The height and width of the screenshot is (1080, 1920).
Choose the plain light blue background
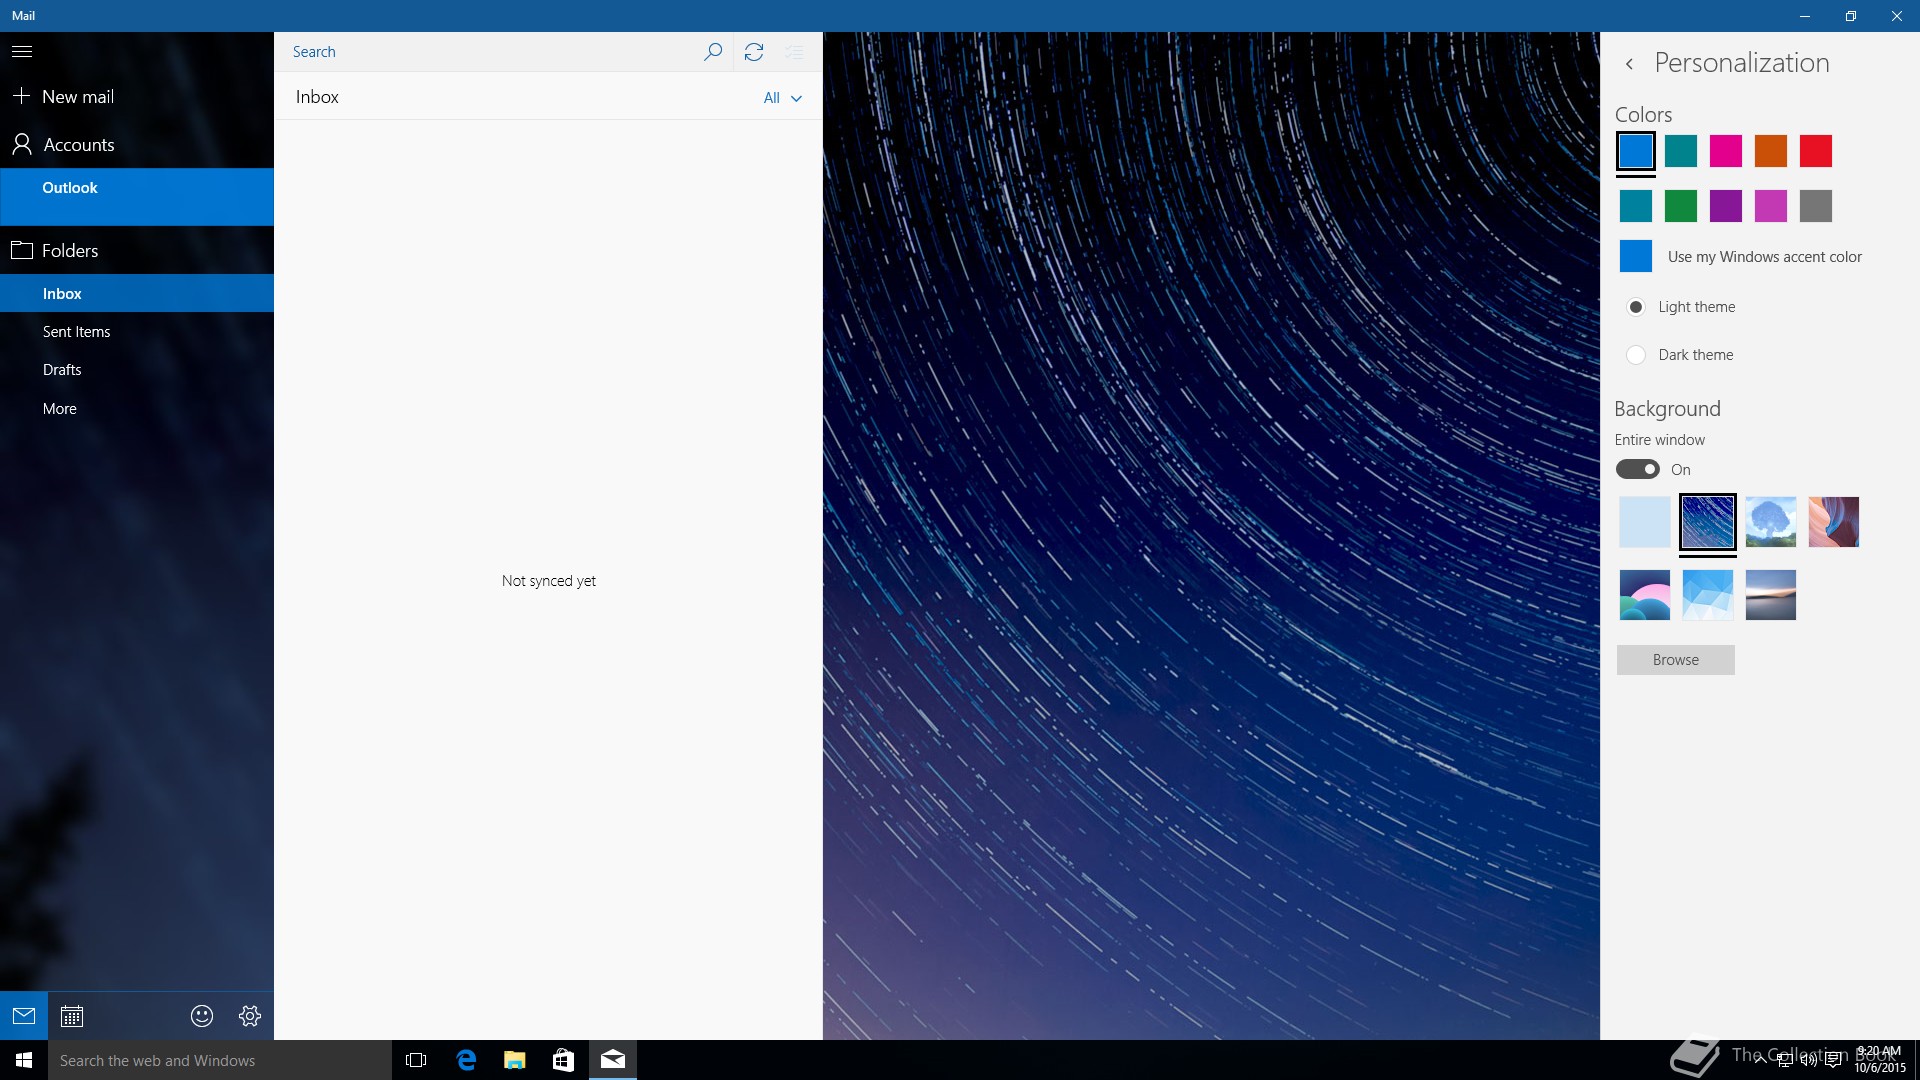click(1645, 522)
